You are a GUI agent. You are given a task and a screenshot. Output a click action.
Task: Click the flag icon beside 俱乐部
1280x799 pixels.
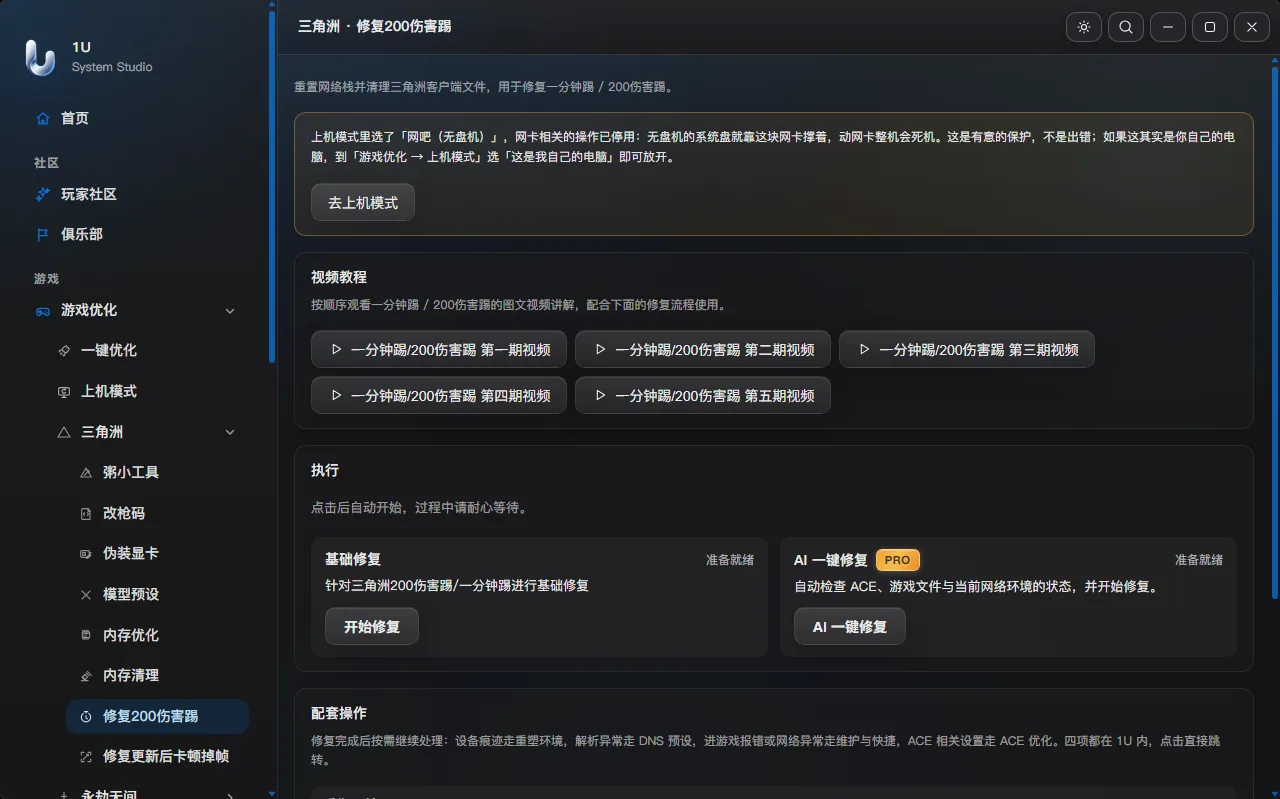pos(43,234)
